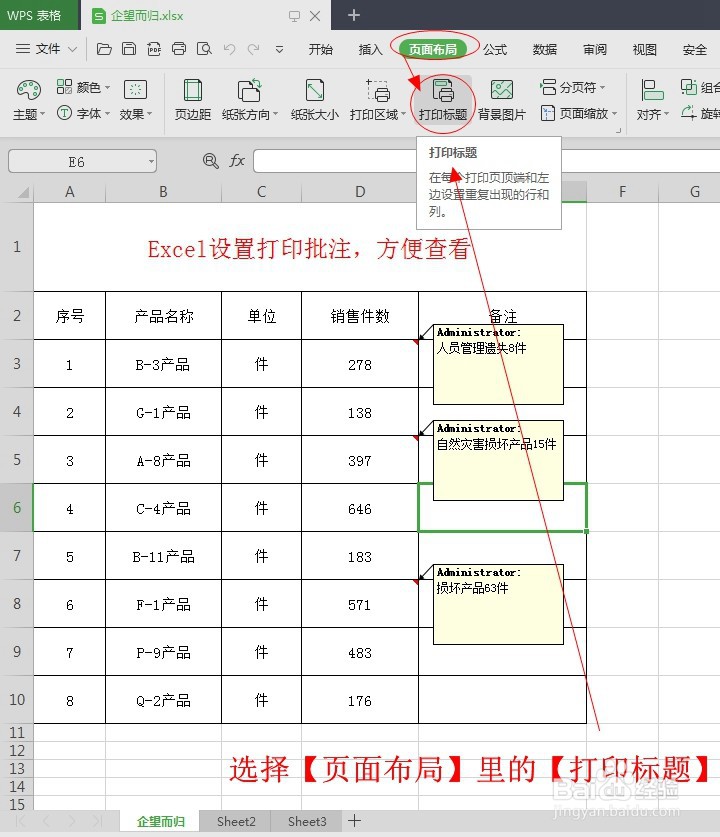Click cell containing 产品名称

(x=163, y=316)
